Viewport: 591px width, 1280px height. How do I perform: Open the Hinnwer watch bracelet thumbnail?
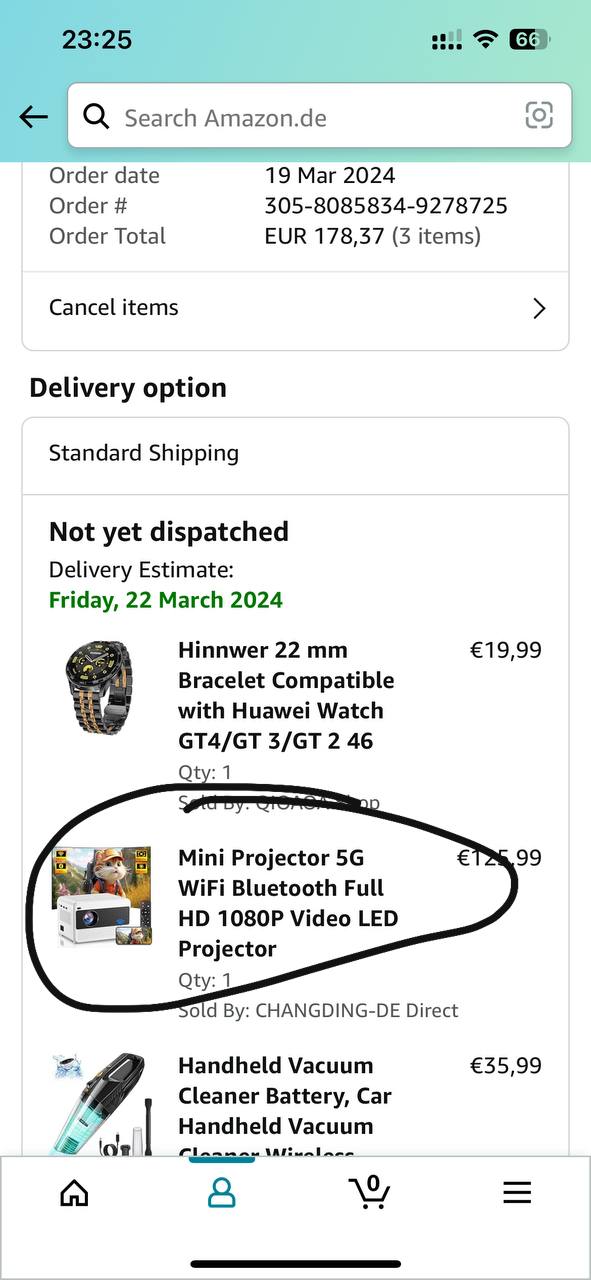(x=103, y=690)
